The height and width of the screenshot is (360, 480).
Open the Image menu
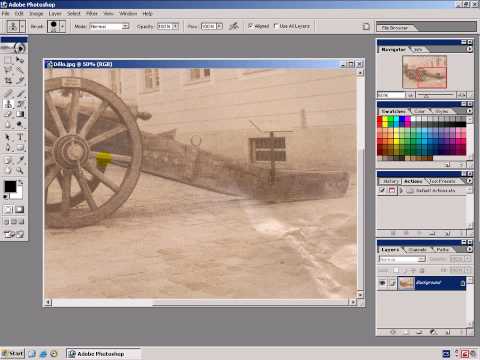tap(36, 13)
